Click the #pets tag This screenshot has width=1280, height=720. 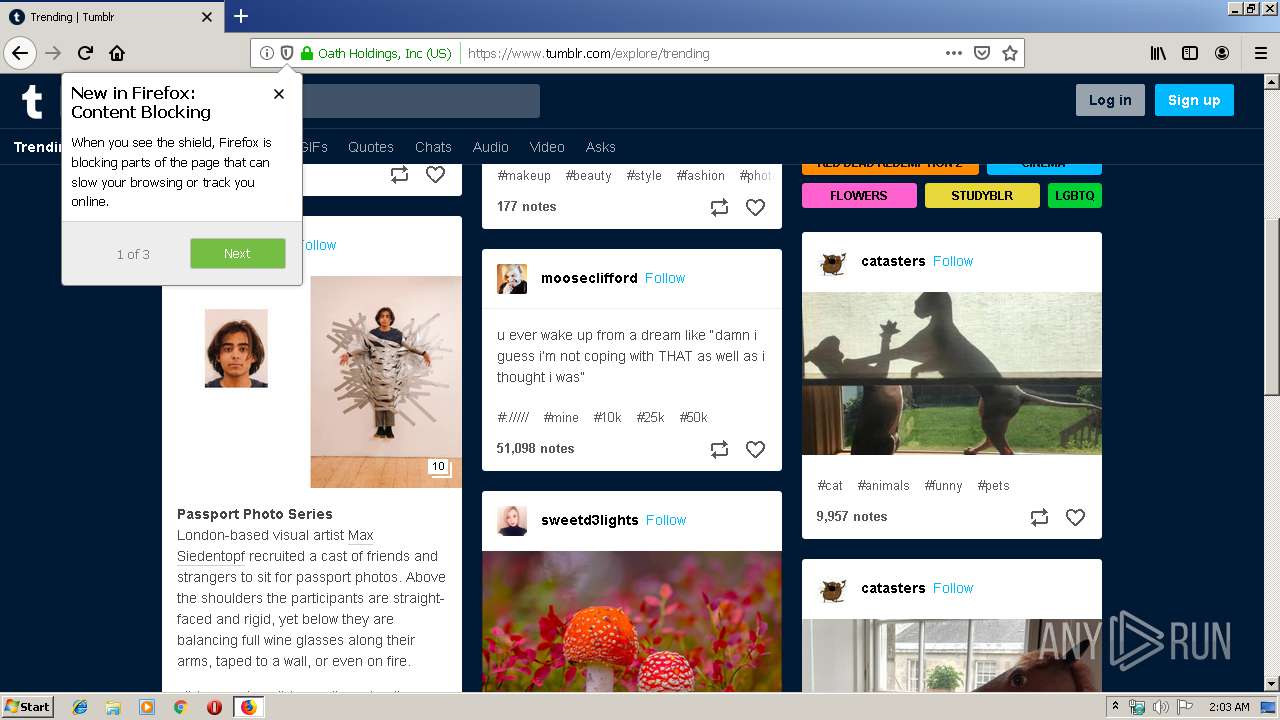(993, 485)
